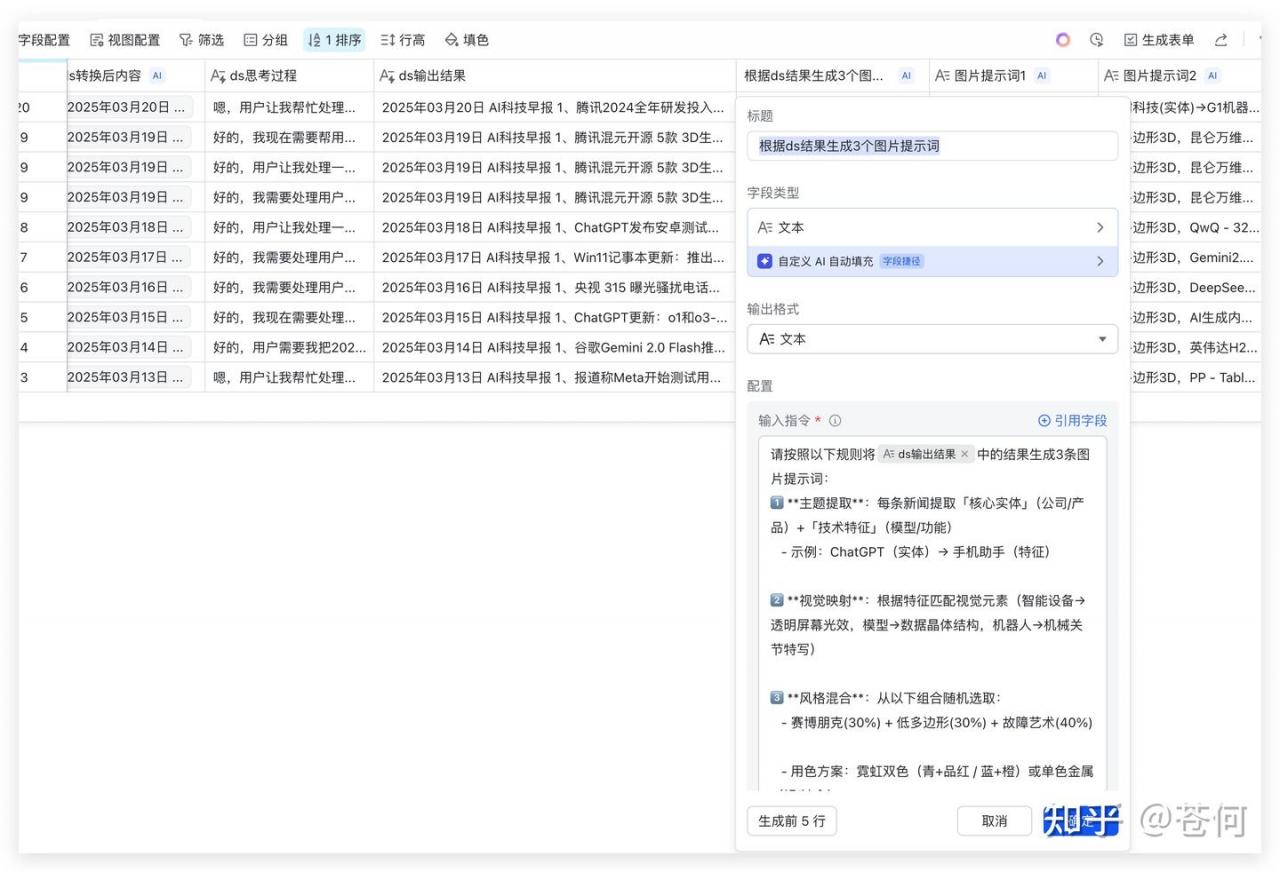Select output cell mentioning 腾讯2024全年研发投入
The width and height of the screenshot is (1280, 872).
[x=555, y=107]
